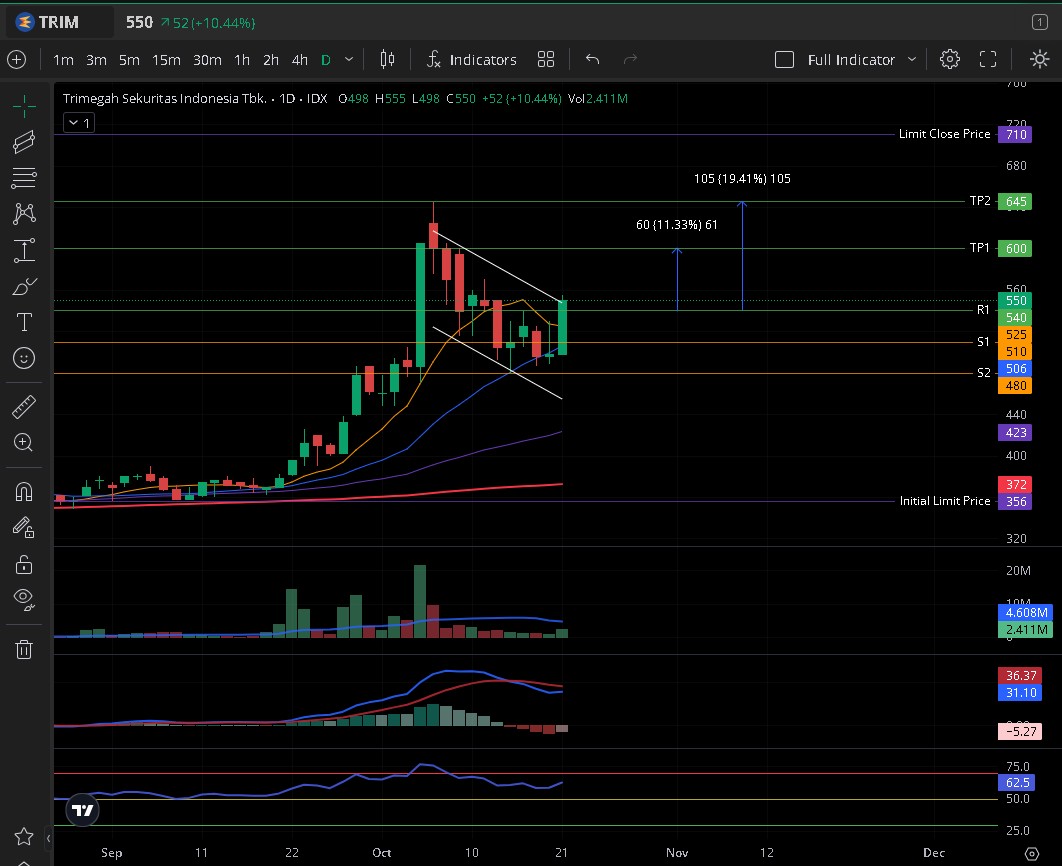Screen dimensions: 1062x866
Task: Tick the Full Indicator checkbox
Action: (785, 60)
